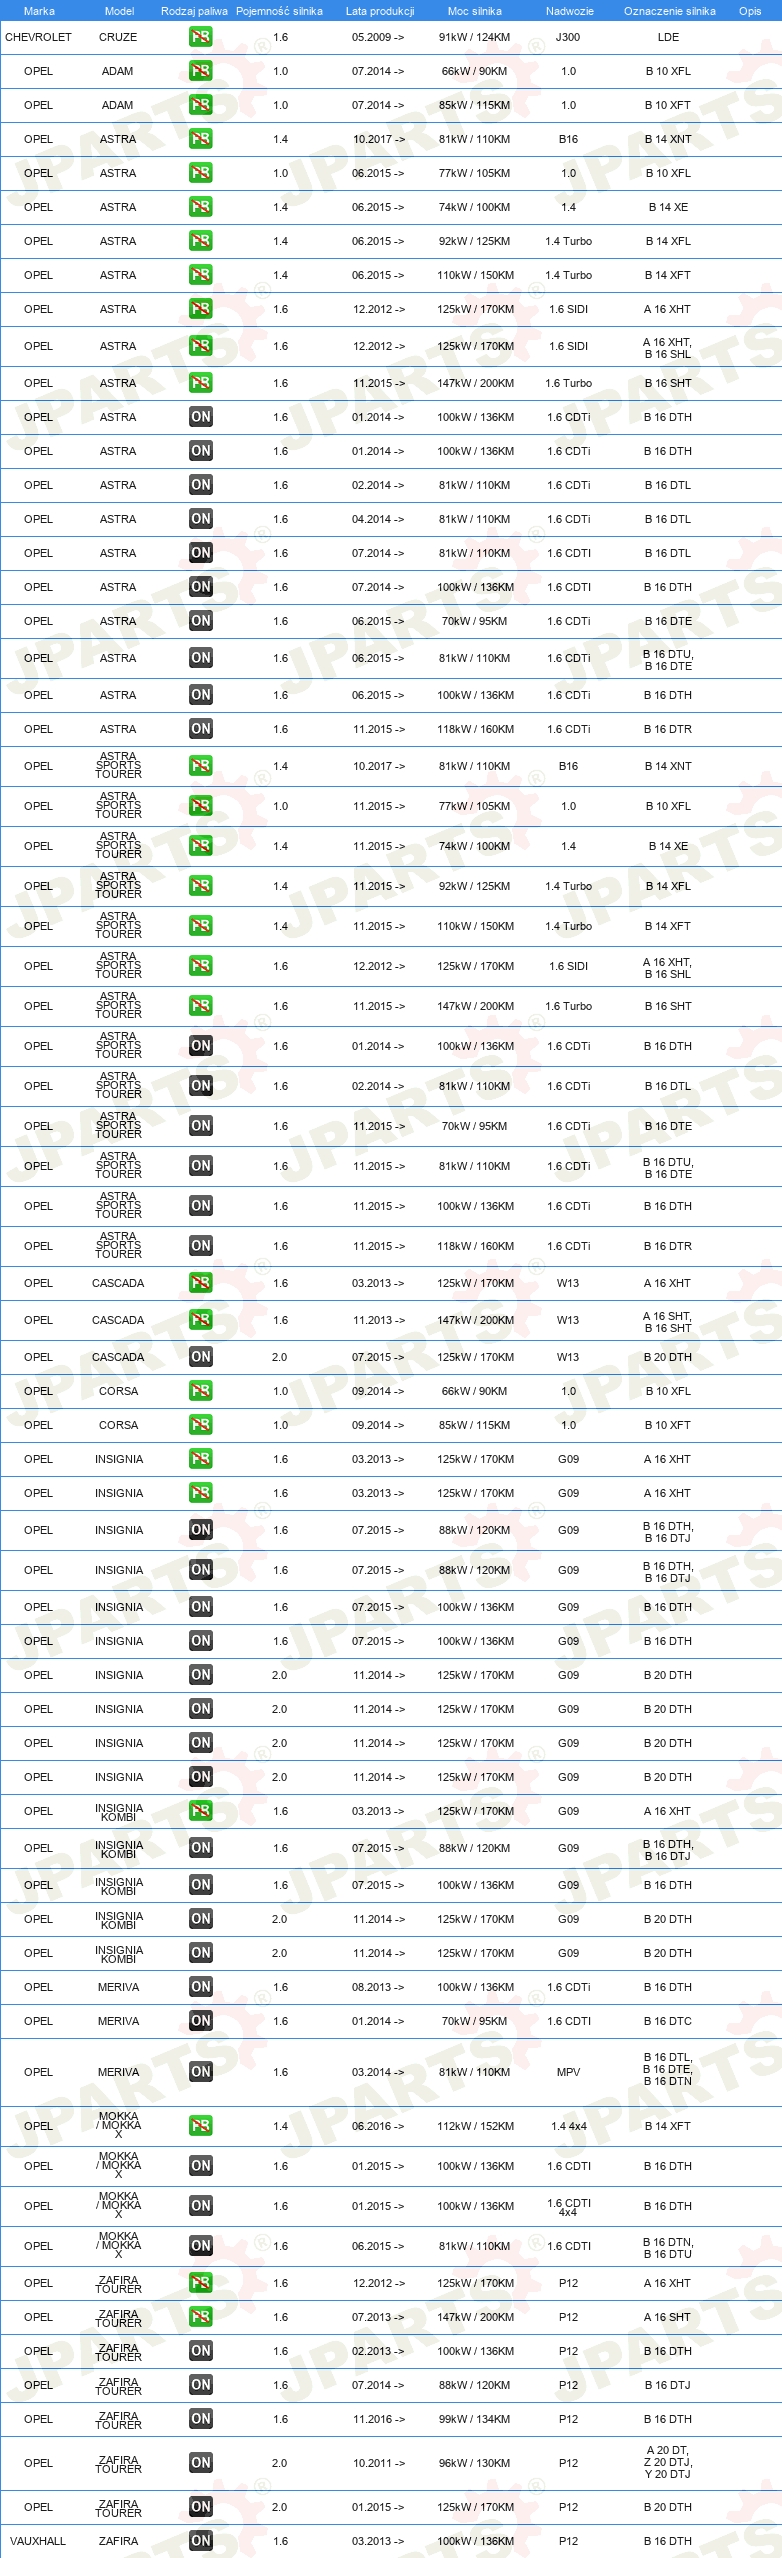Click the B 16 DTN, B 16 DTU engine cell

[668, 2246]
